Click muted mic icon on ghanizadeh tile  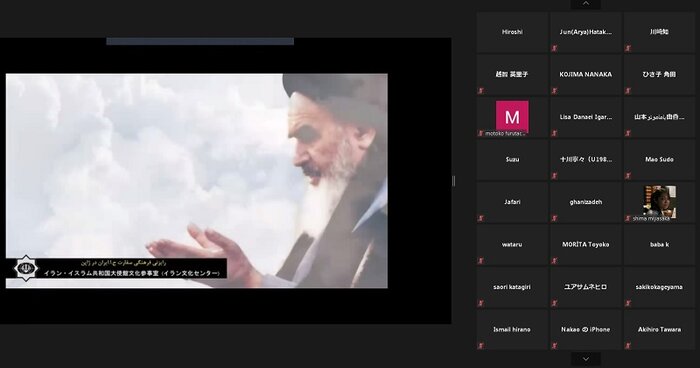[554, 218]
